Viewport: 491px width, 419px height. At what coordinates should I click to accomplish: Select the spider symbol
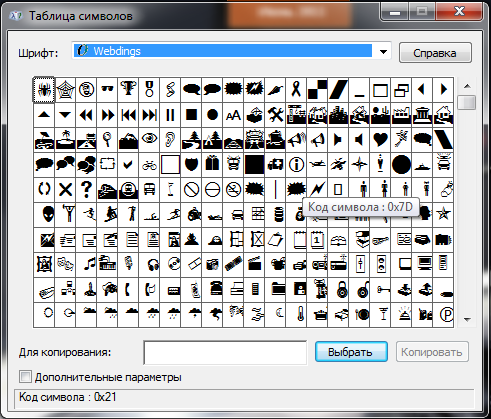coord(44,90)
